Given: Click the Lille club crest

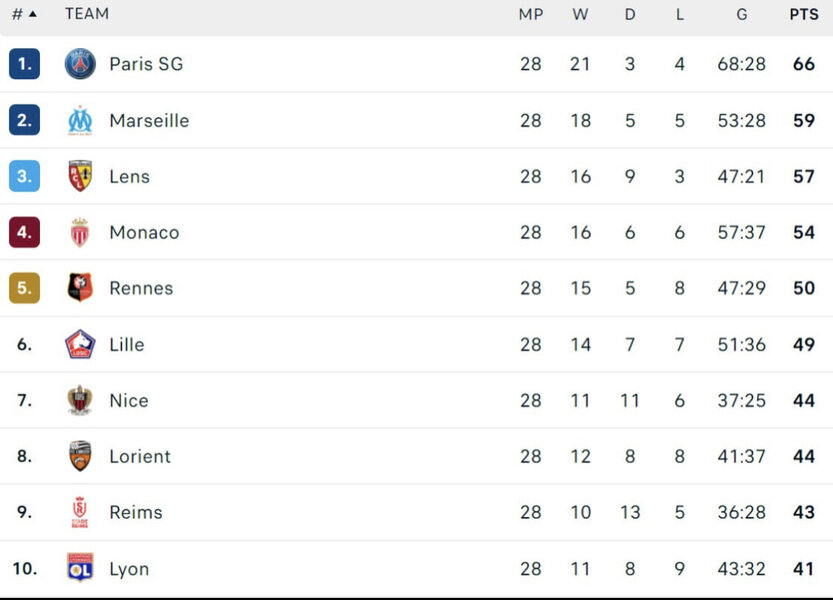Looking at the screenshot, I should point(80,344).
